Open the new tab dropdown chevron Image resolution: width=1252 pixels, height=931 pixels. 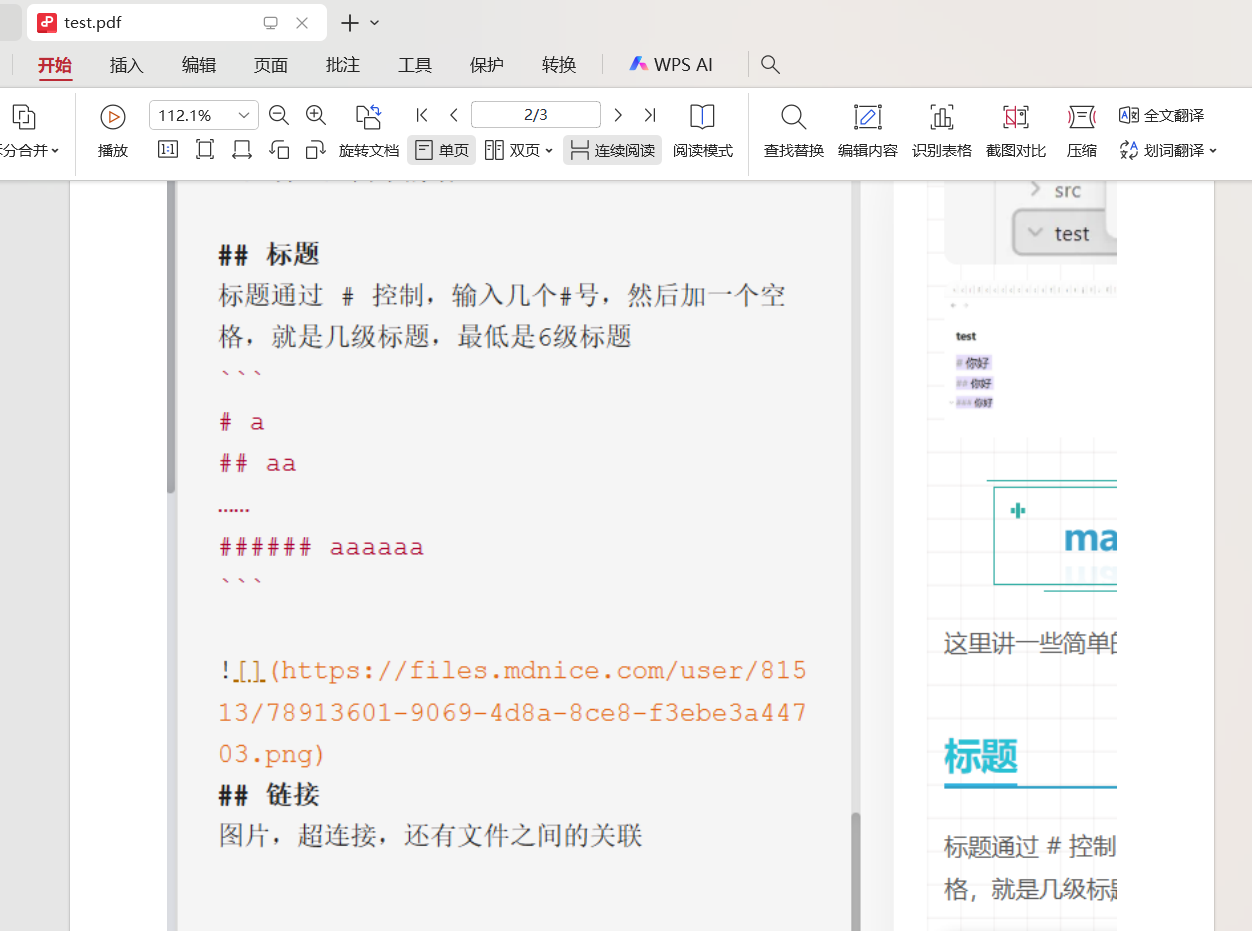pos(375,22)
